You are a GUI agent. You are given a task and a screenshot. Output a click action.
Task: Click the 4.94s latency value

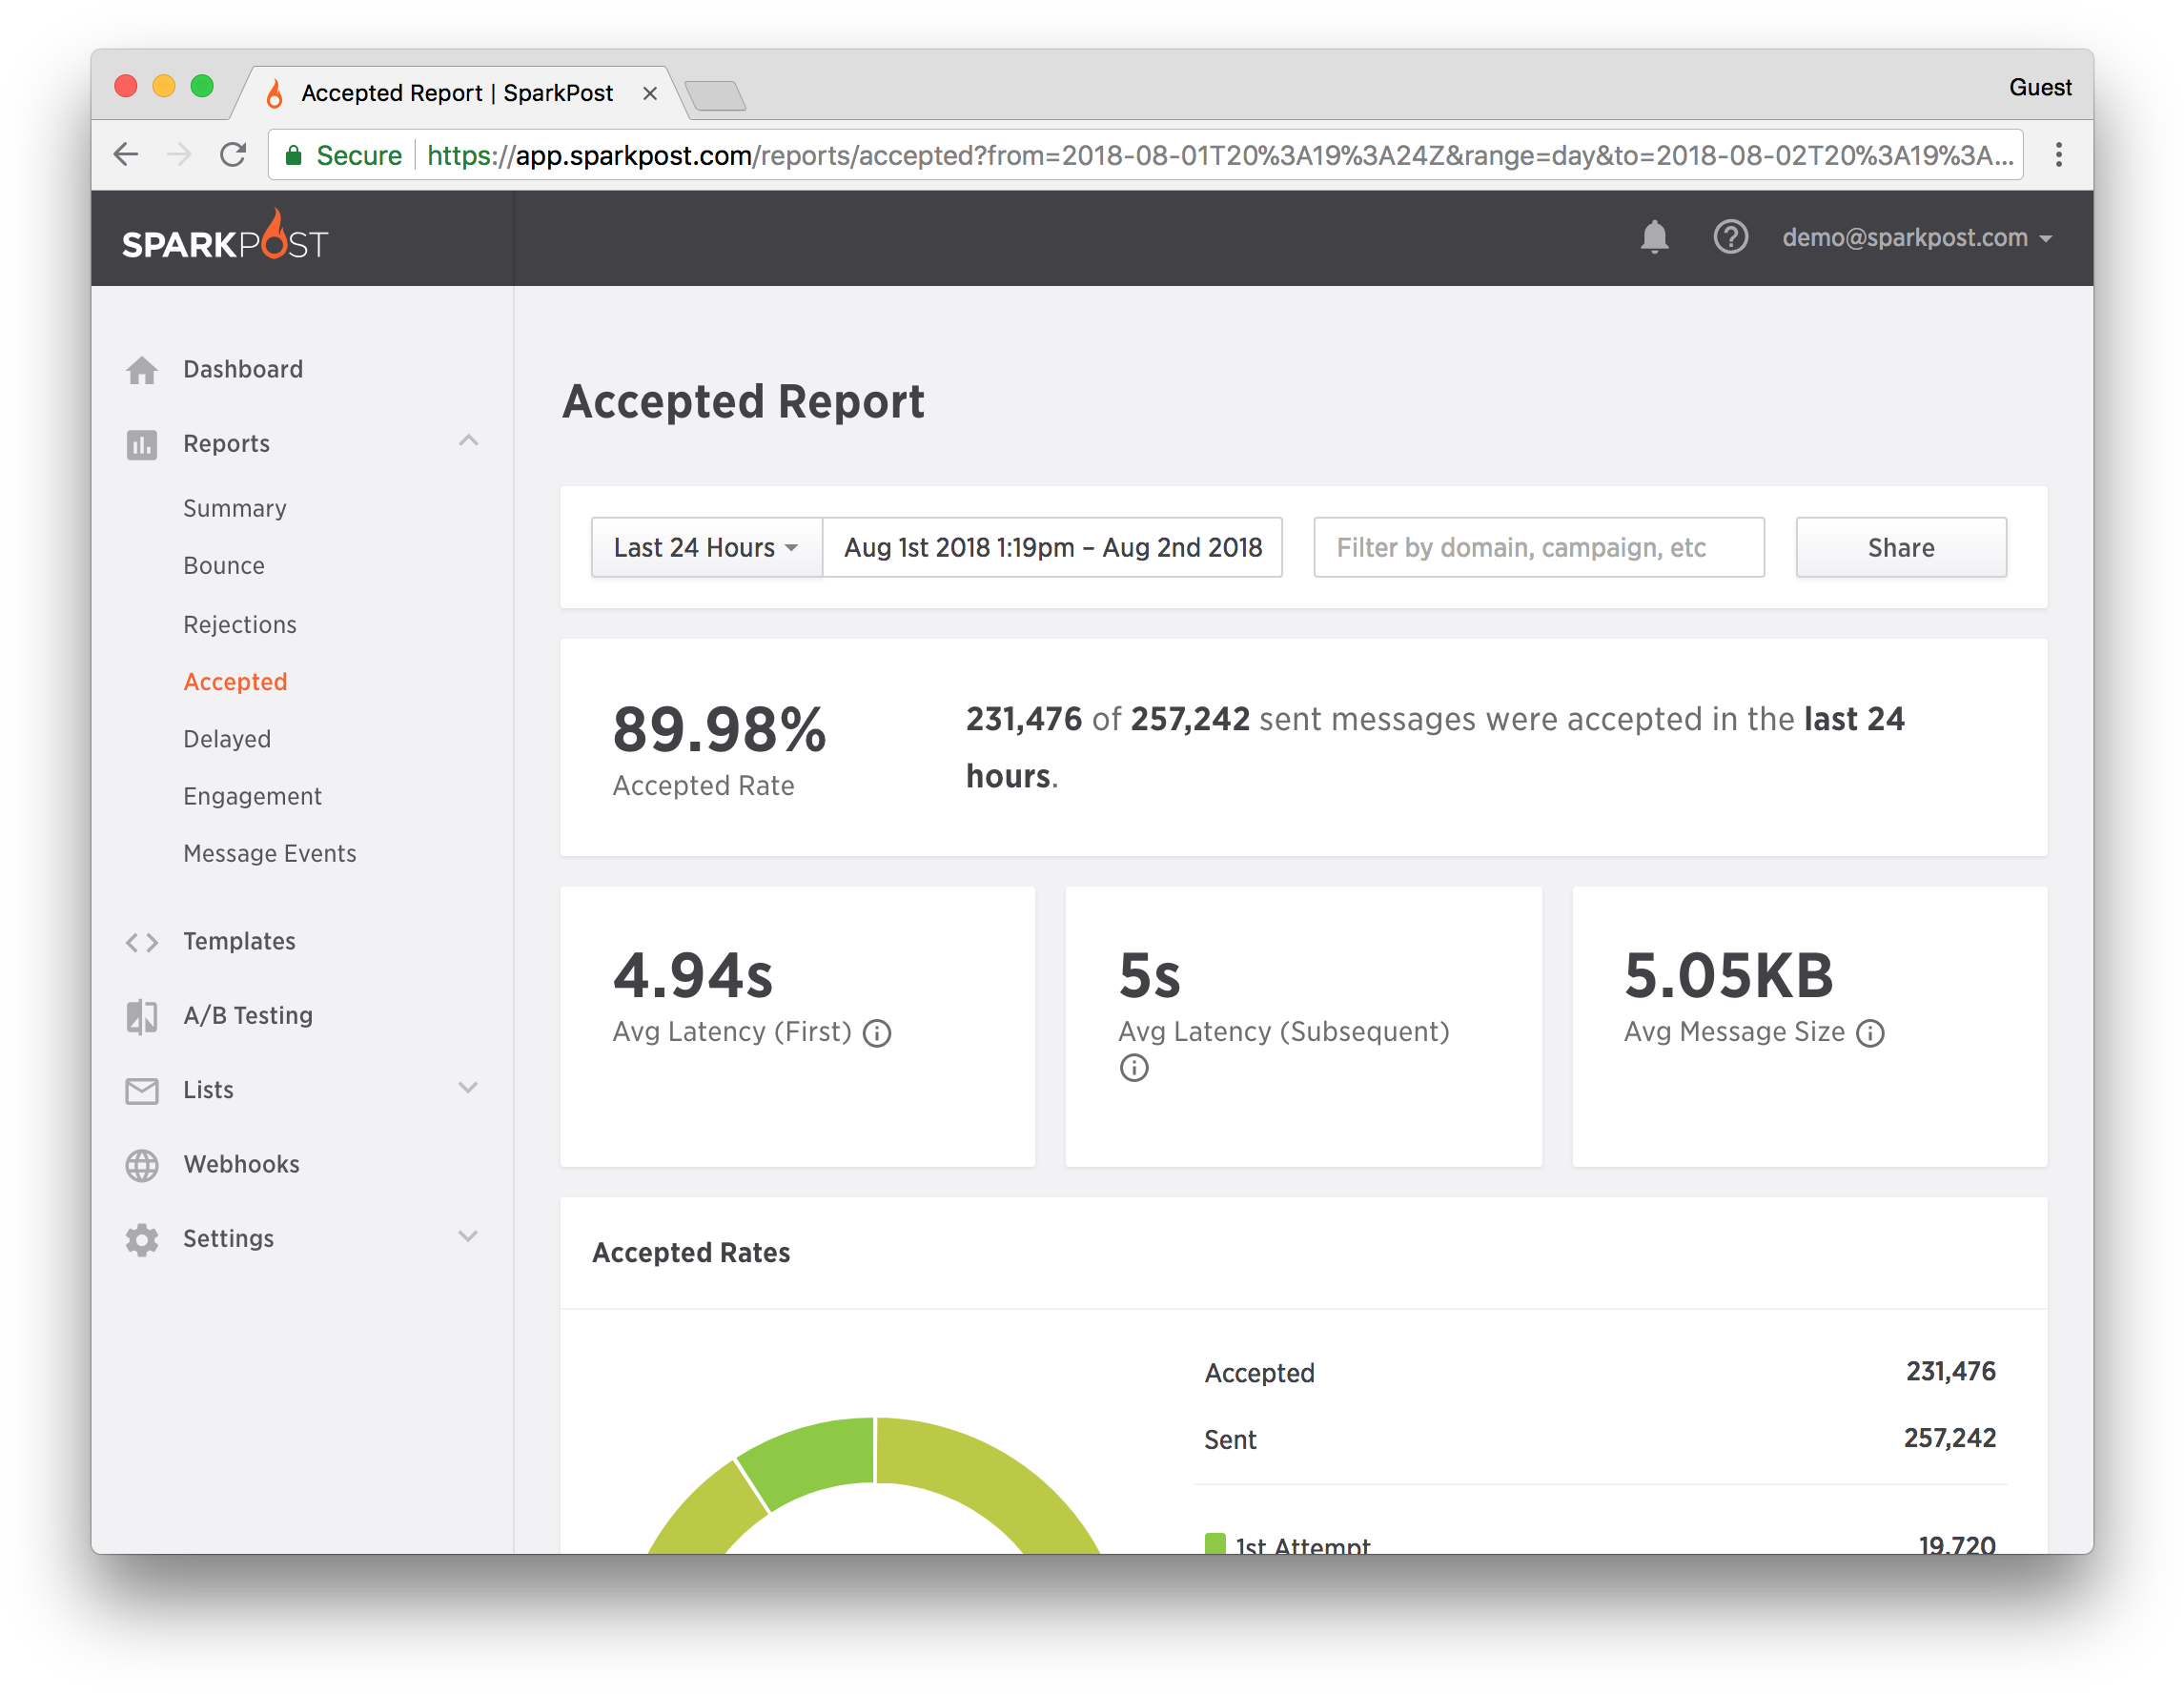pyautogui.click(x=693, y=975)
